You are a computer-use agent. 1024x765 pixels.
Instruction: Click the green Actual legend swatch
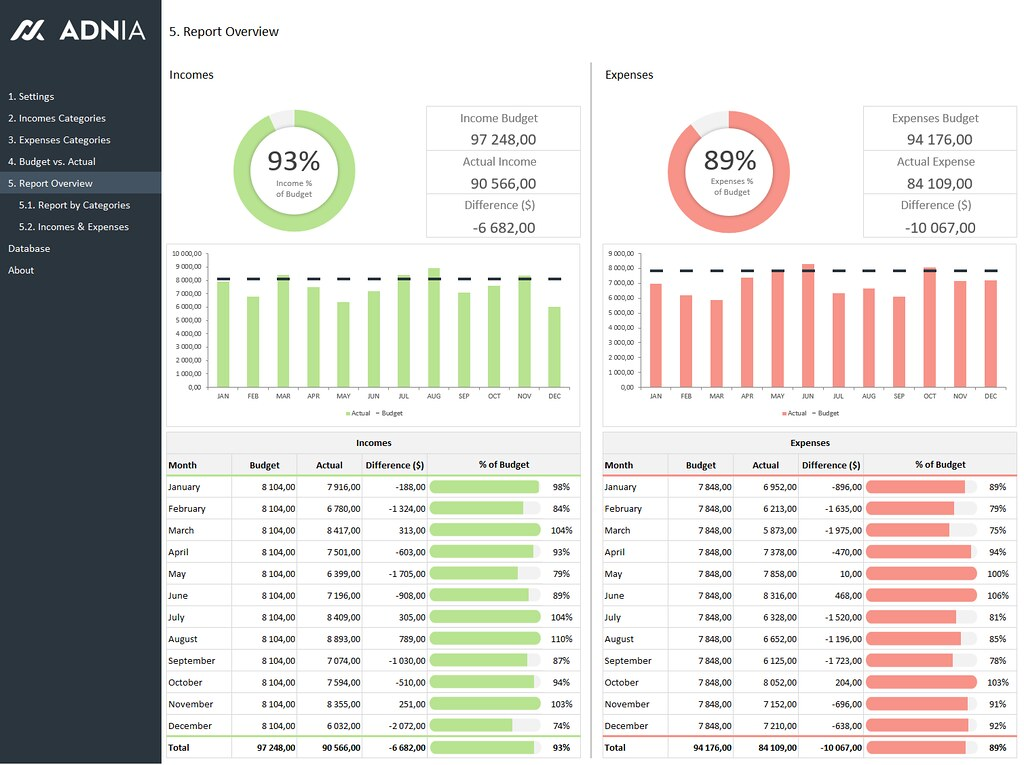coord(348,413)
